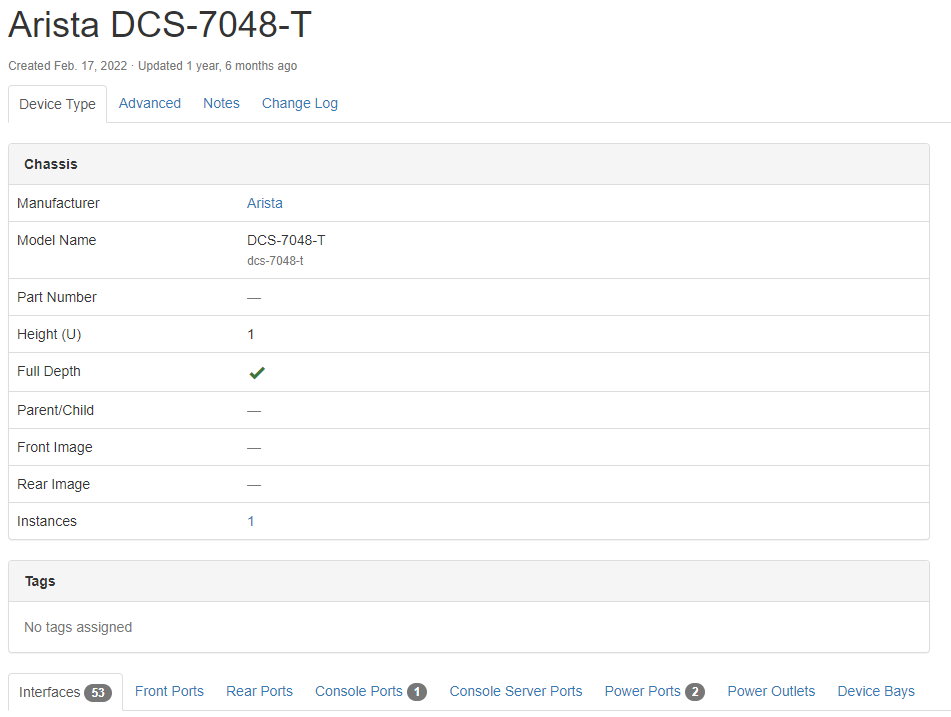Go to the Console Server Ports tab
Screen dimensions: 951x717
click(516, 691)
